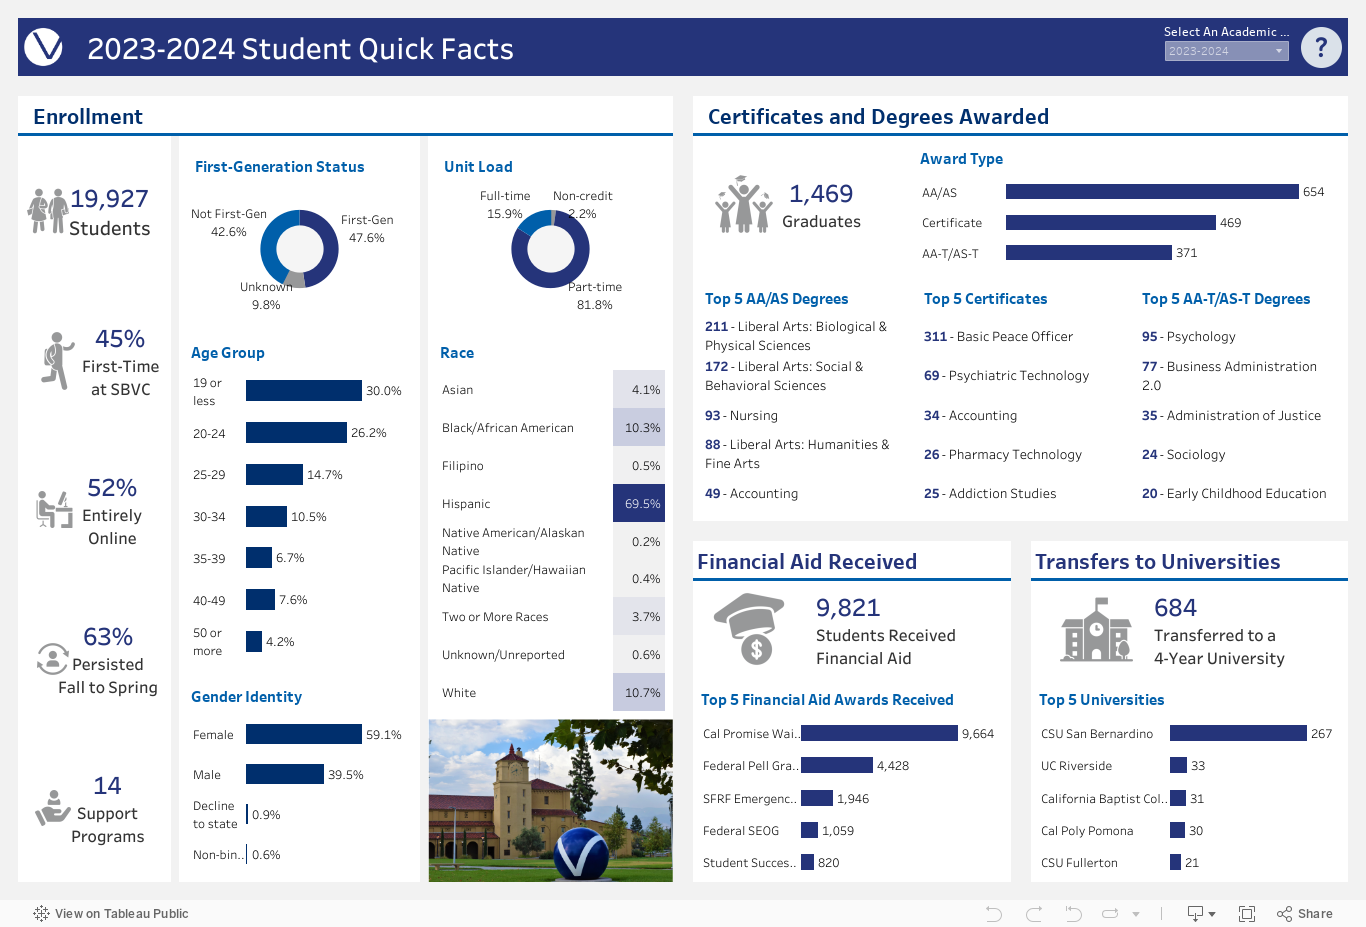The width and height of the screenshot is (1366, 927).
Task: Select the Female gender bar
Action: pos(304,734)
